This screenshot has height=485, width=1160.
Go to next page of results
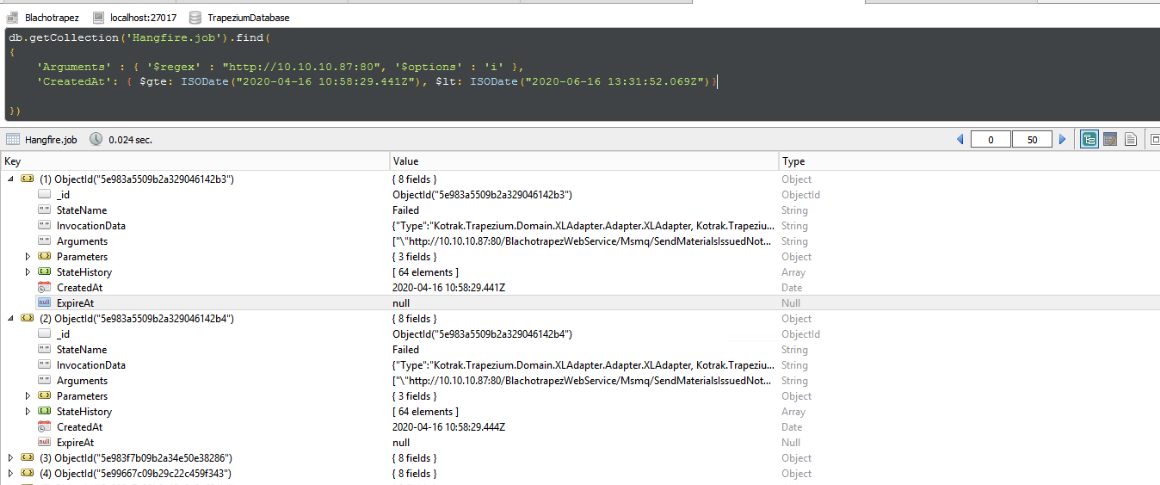pos(1062,139)
